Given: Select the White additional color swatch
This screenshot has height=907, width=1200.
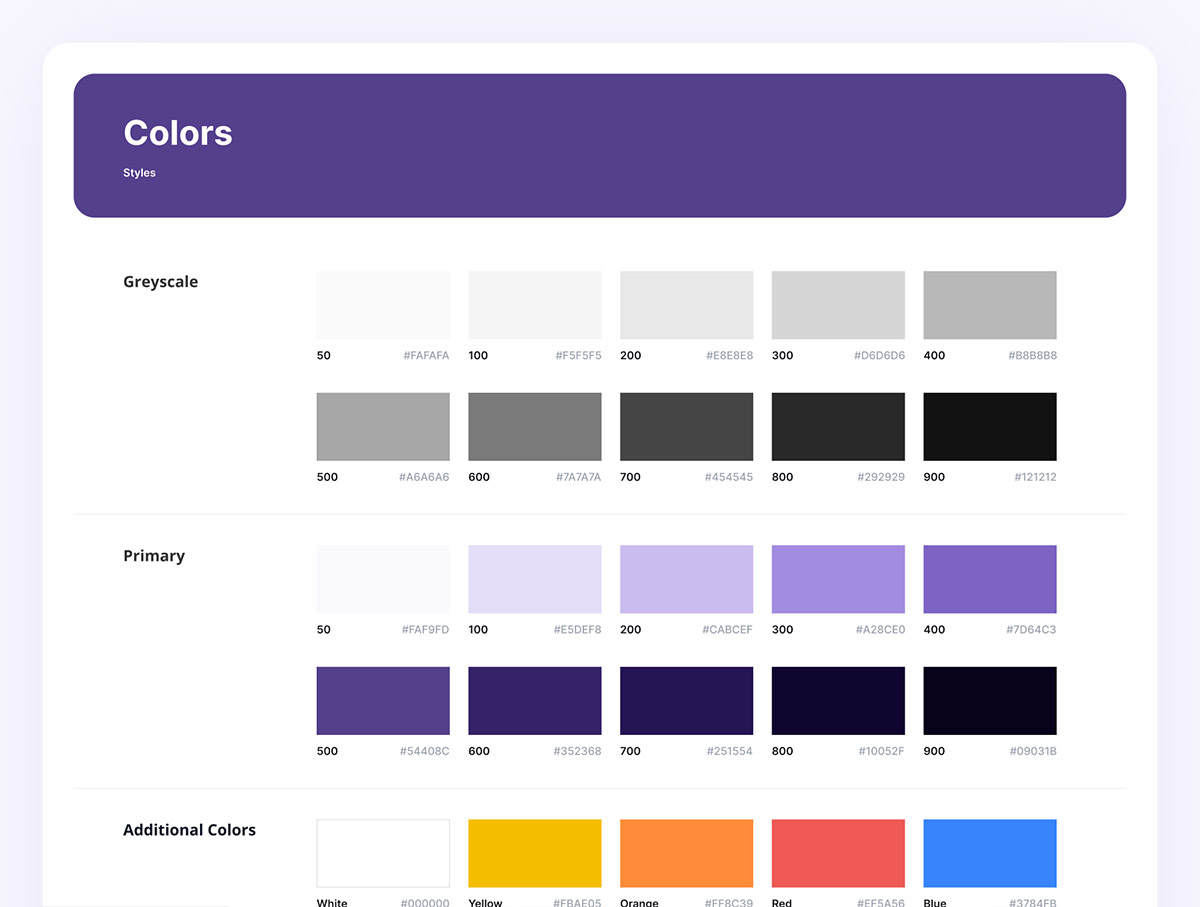Looking at the screenshot, I should [383, 853].
